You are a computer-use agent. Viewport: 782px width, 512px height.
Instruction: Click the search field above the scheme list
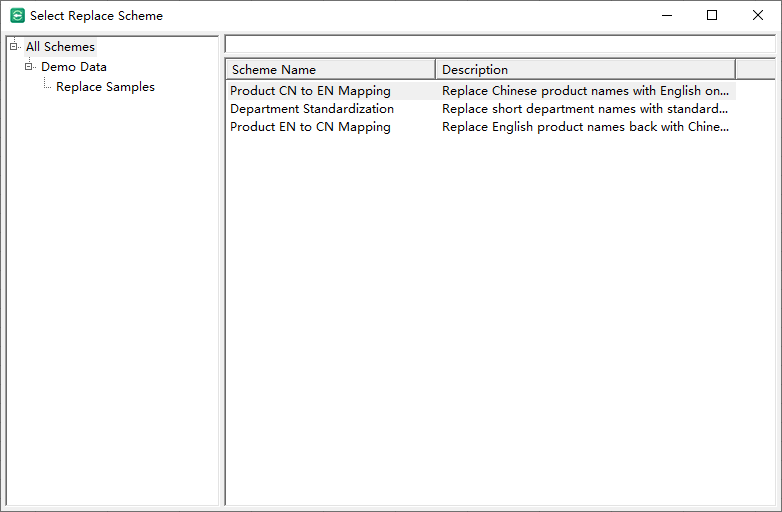500,44
